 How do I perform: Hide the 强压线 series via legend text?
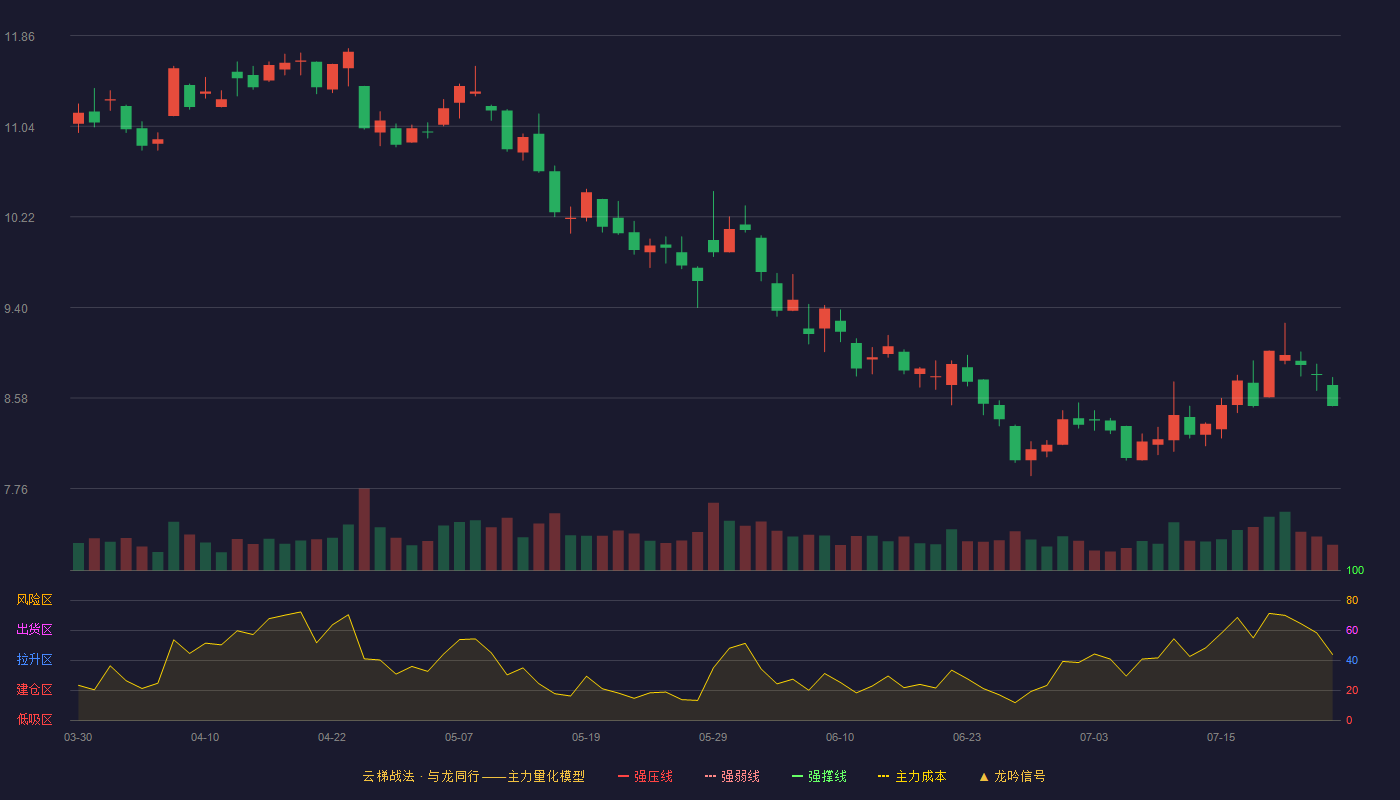[x=653, y=776]
